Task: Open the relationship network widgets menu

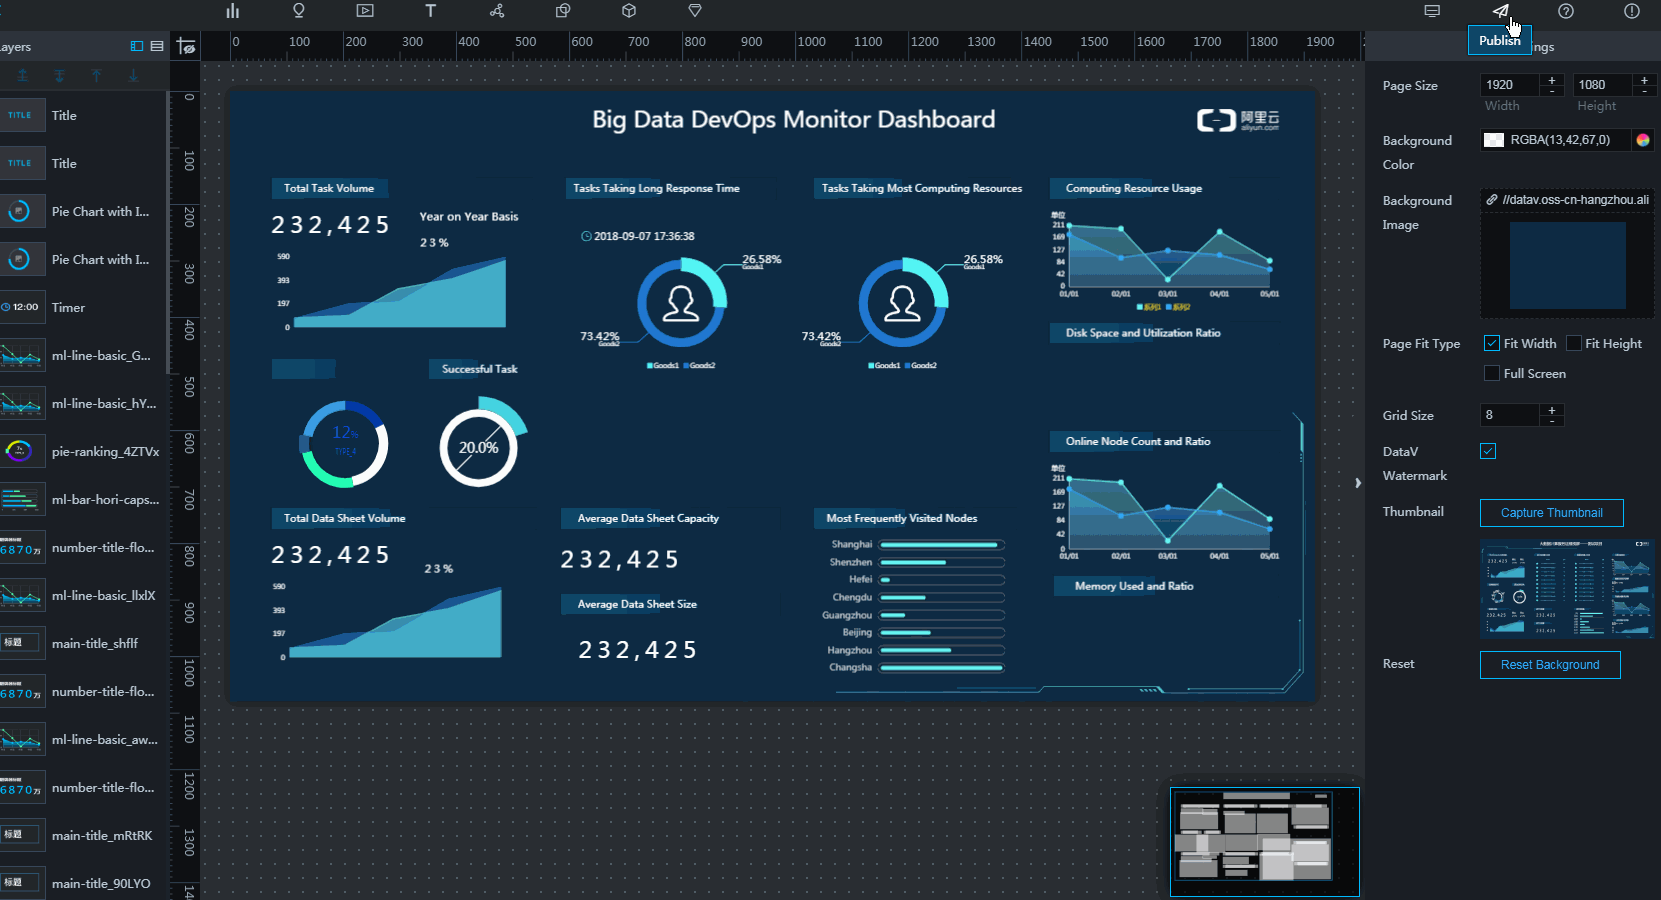Action: point(497,11)
